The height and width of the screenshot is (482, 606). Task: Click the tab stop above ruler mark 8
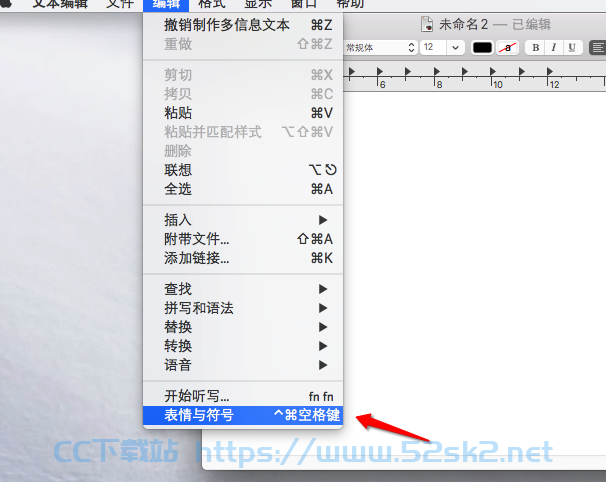[437, 71]
